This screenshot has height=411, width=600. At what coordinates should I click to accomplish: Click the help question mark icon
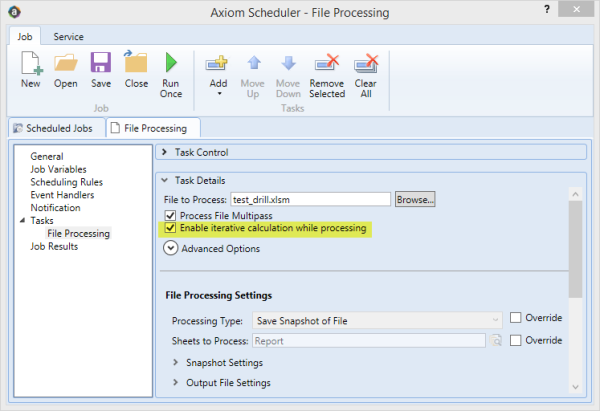[x=547, y=9]
